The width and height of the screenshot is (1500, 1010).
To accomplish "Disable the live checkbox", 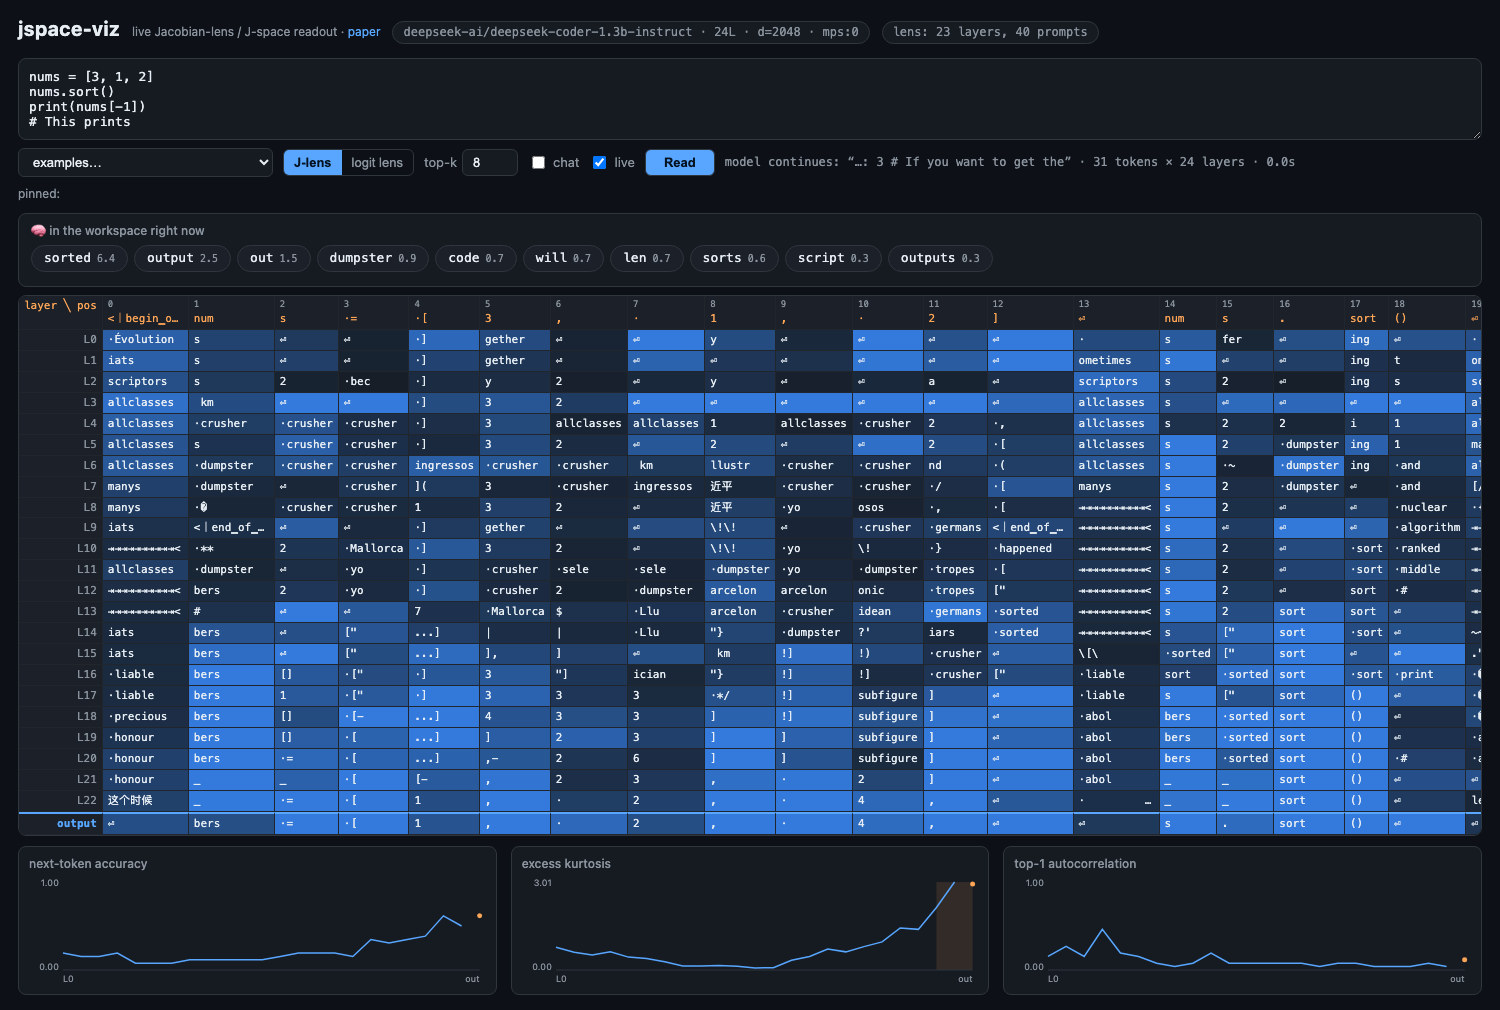I will (x=599, y=162).
